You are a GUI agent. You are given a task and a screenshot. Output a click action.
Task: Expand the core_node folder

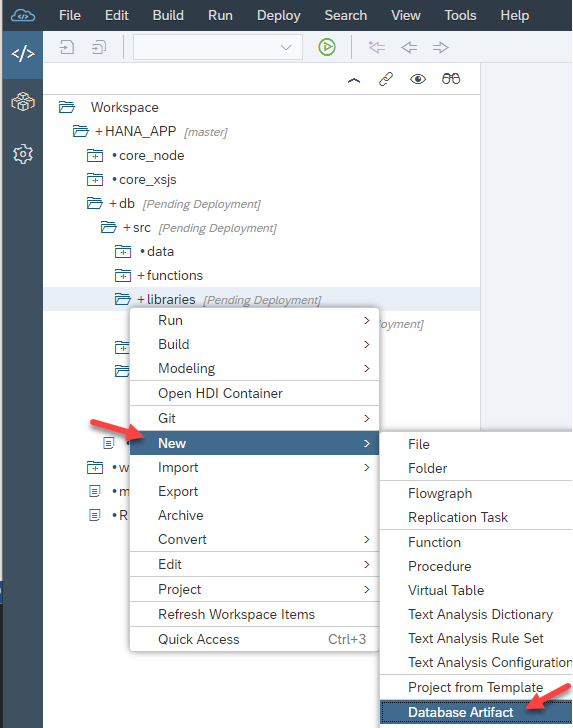[x=95, y=156]
